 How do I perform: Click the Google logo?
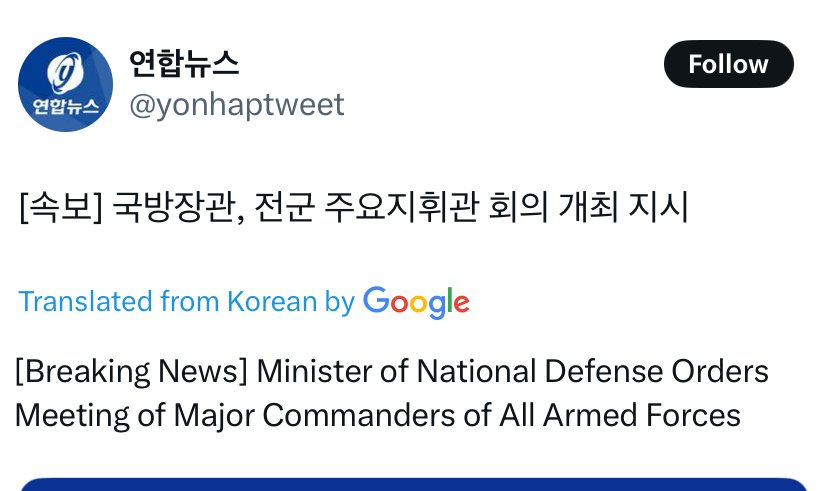[416, 302]
